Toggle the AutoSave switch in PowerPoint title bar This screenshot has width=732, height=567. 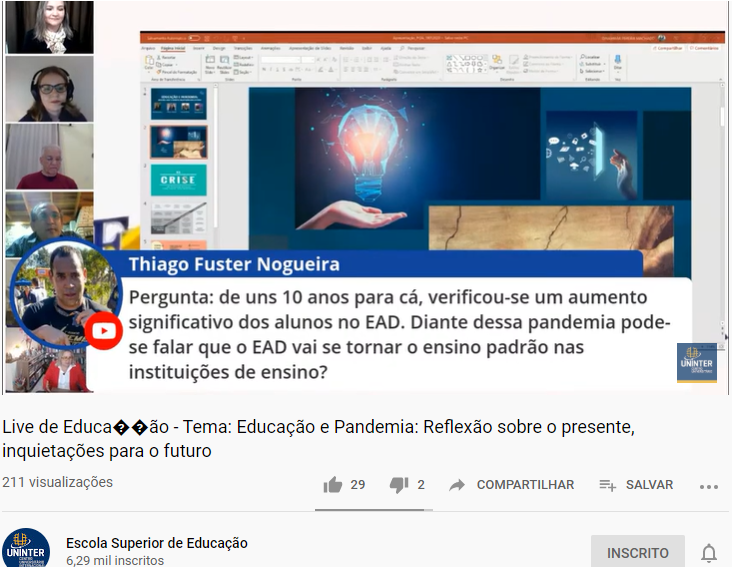click(x=191, y=38)
